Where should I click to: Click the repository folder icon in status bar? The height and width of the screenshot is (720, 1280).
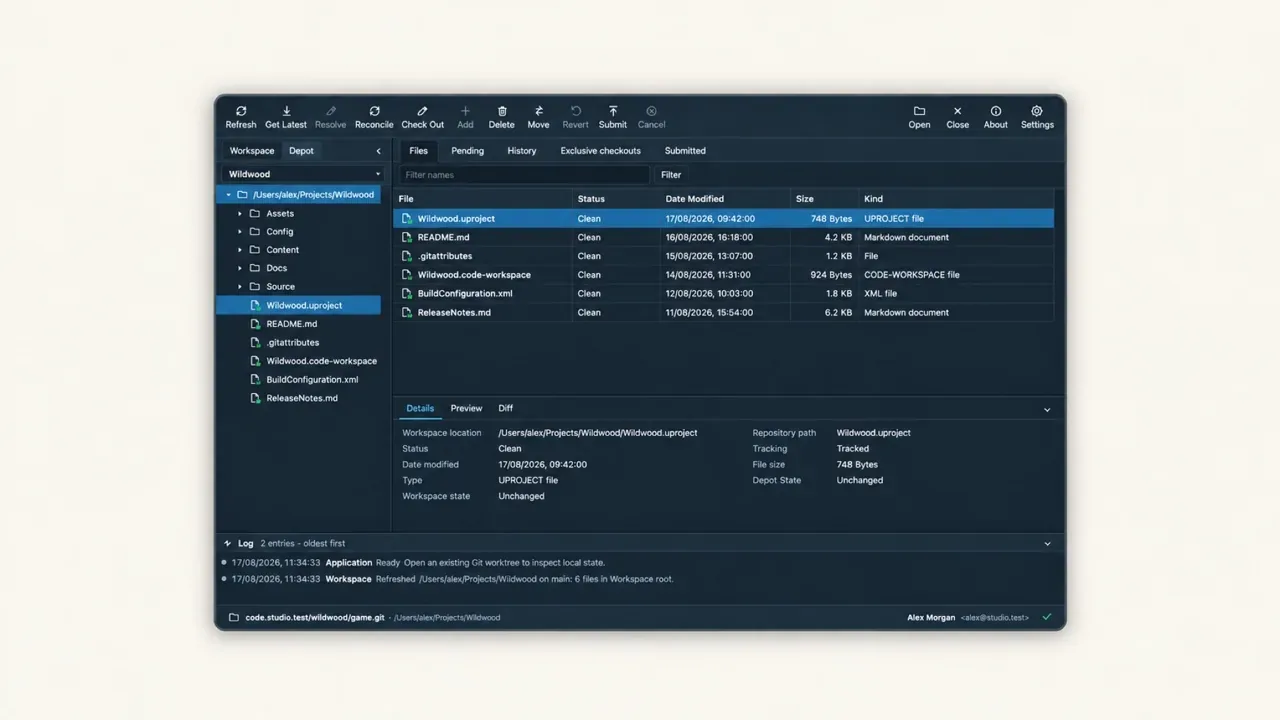tap(234, 617)
